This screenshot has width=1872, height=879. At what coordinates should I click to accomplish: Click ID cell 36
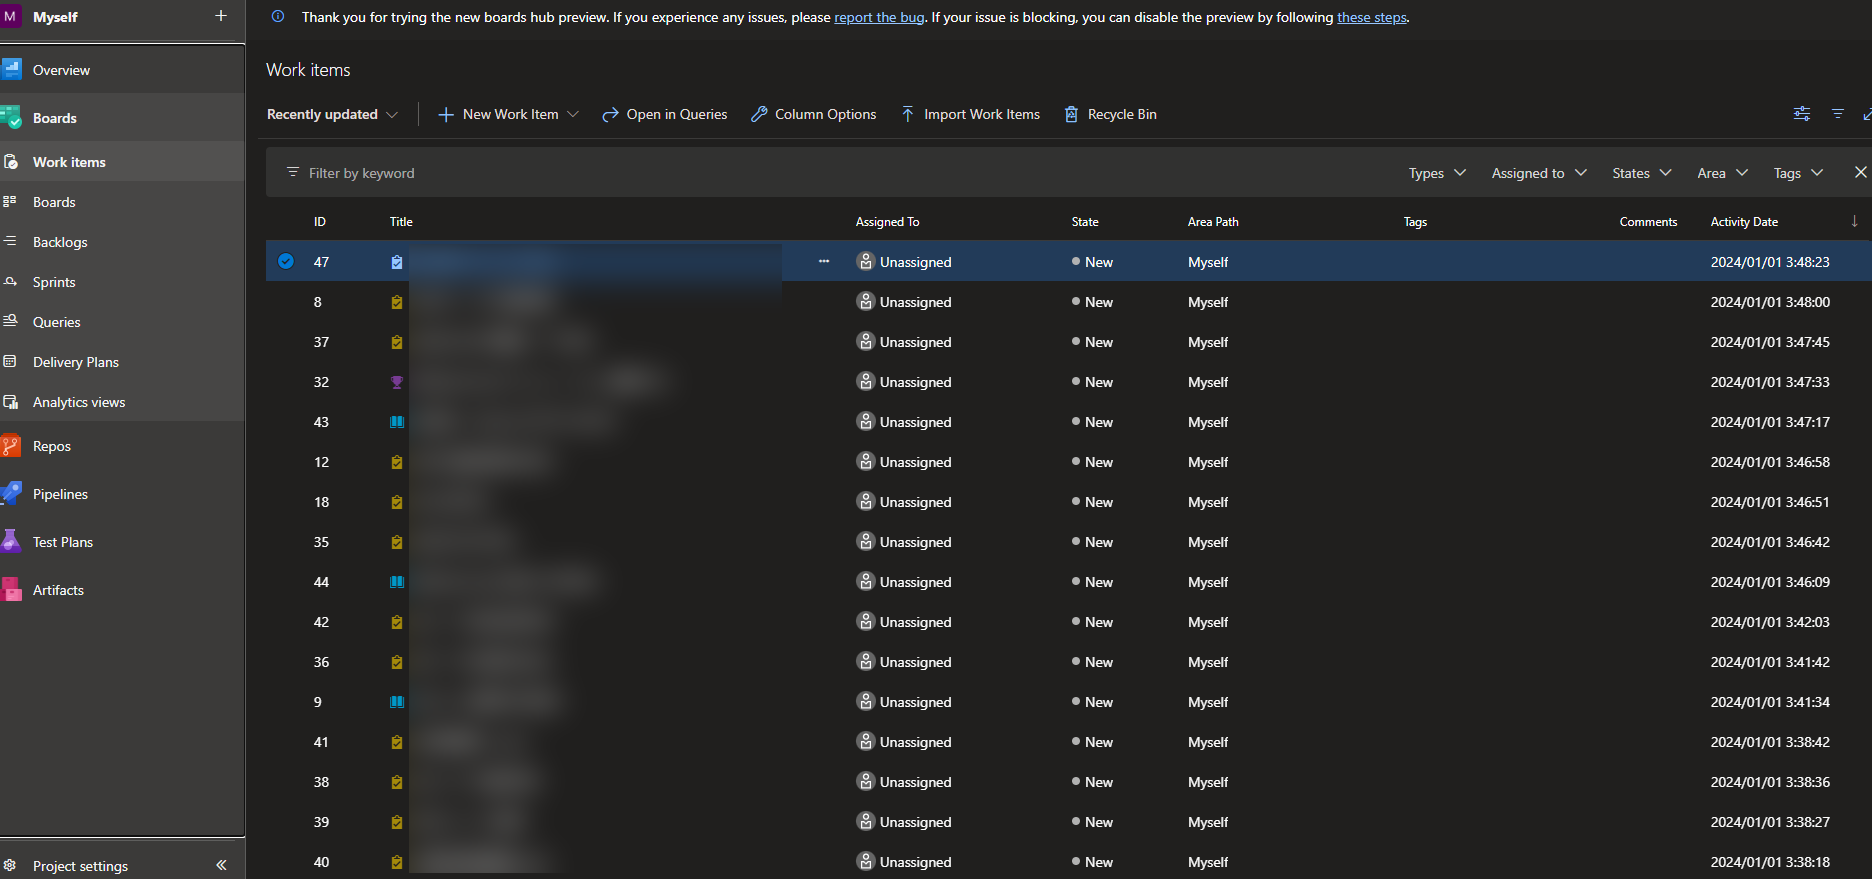(321, 662)
